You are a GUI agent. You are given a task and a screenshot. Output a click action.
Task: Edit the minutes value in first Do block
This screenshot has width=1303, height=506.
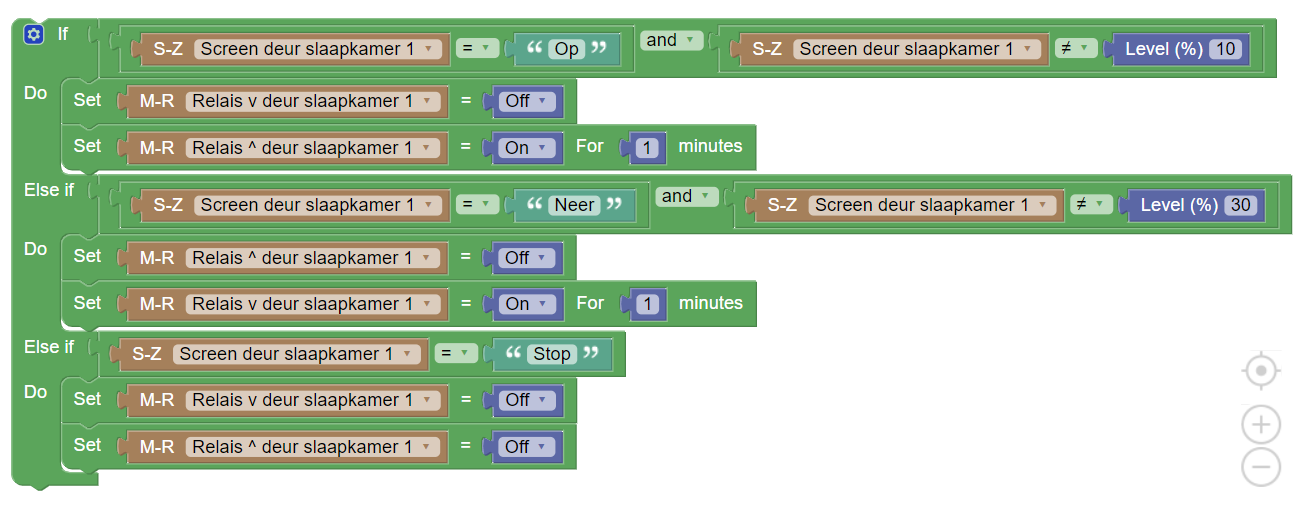[x=648, y=148]
